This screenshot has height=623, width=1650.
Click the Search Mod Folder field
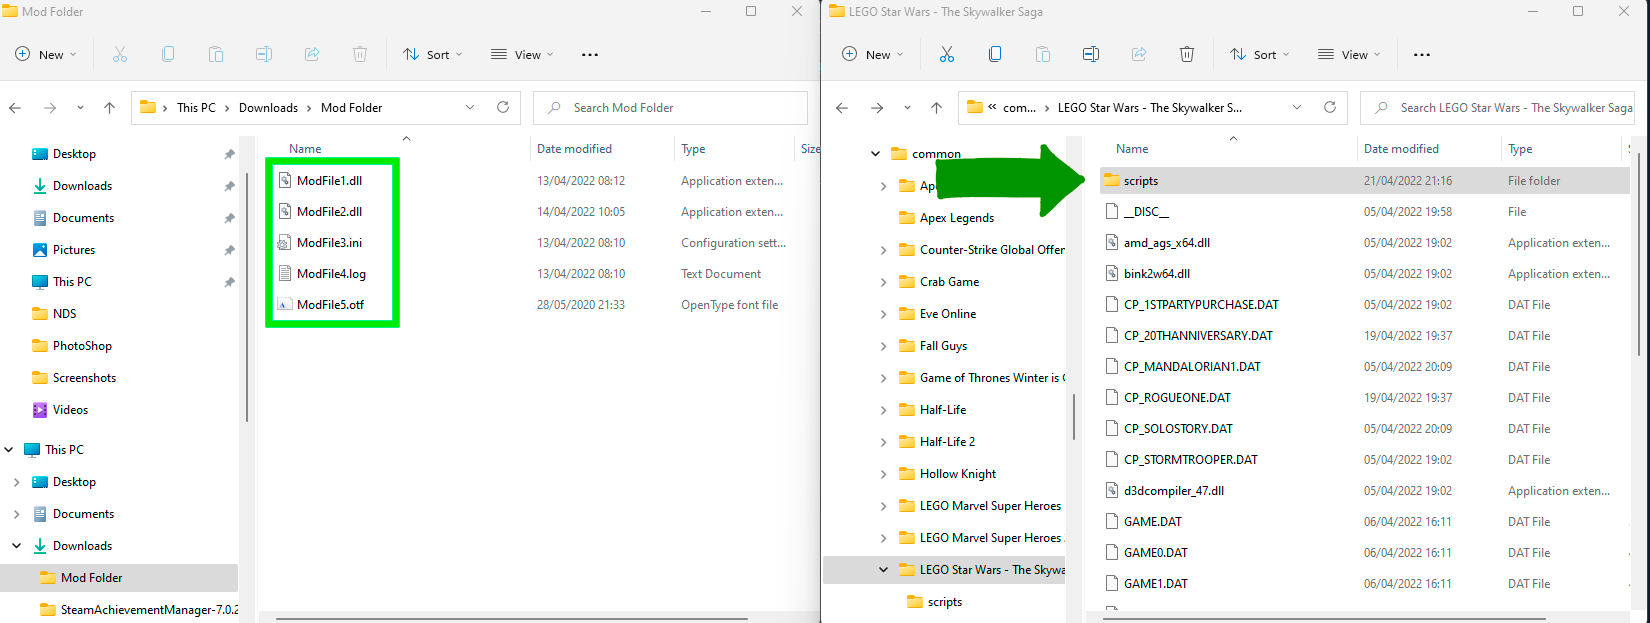670,108
